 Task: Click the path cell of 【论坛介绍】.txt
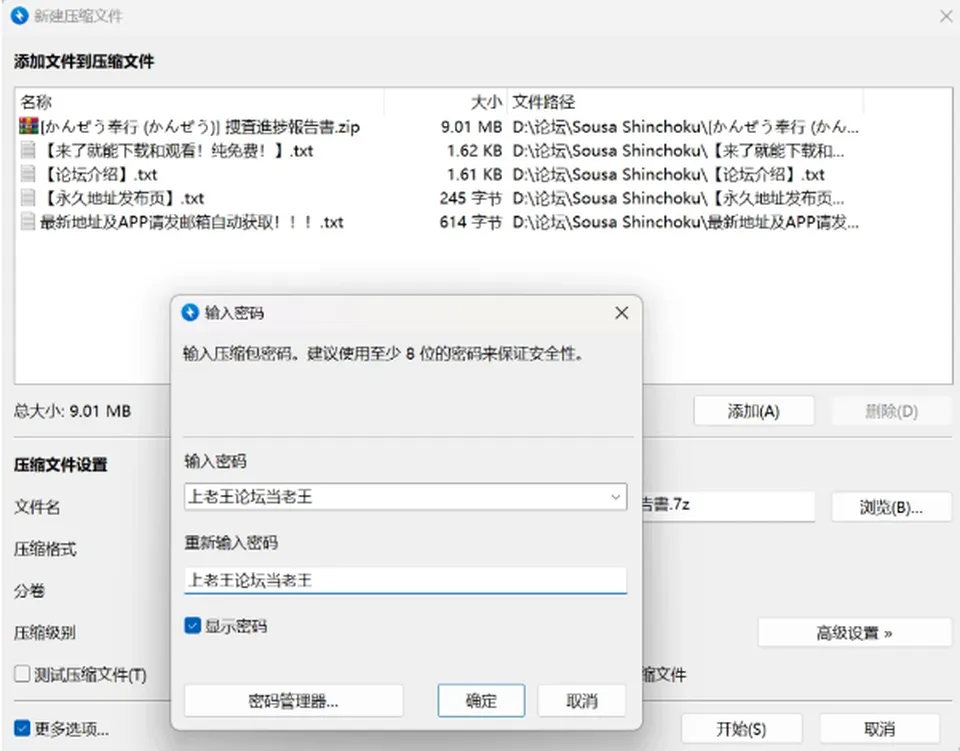(x=669, y=174)
